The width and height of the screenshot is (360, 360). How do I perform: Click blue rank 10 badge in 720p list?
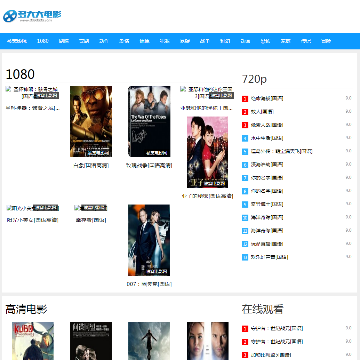(x=245, y=217)
